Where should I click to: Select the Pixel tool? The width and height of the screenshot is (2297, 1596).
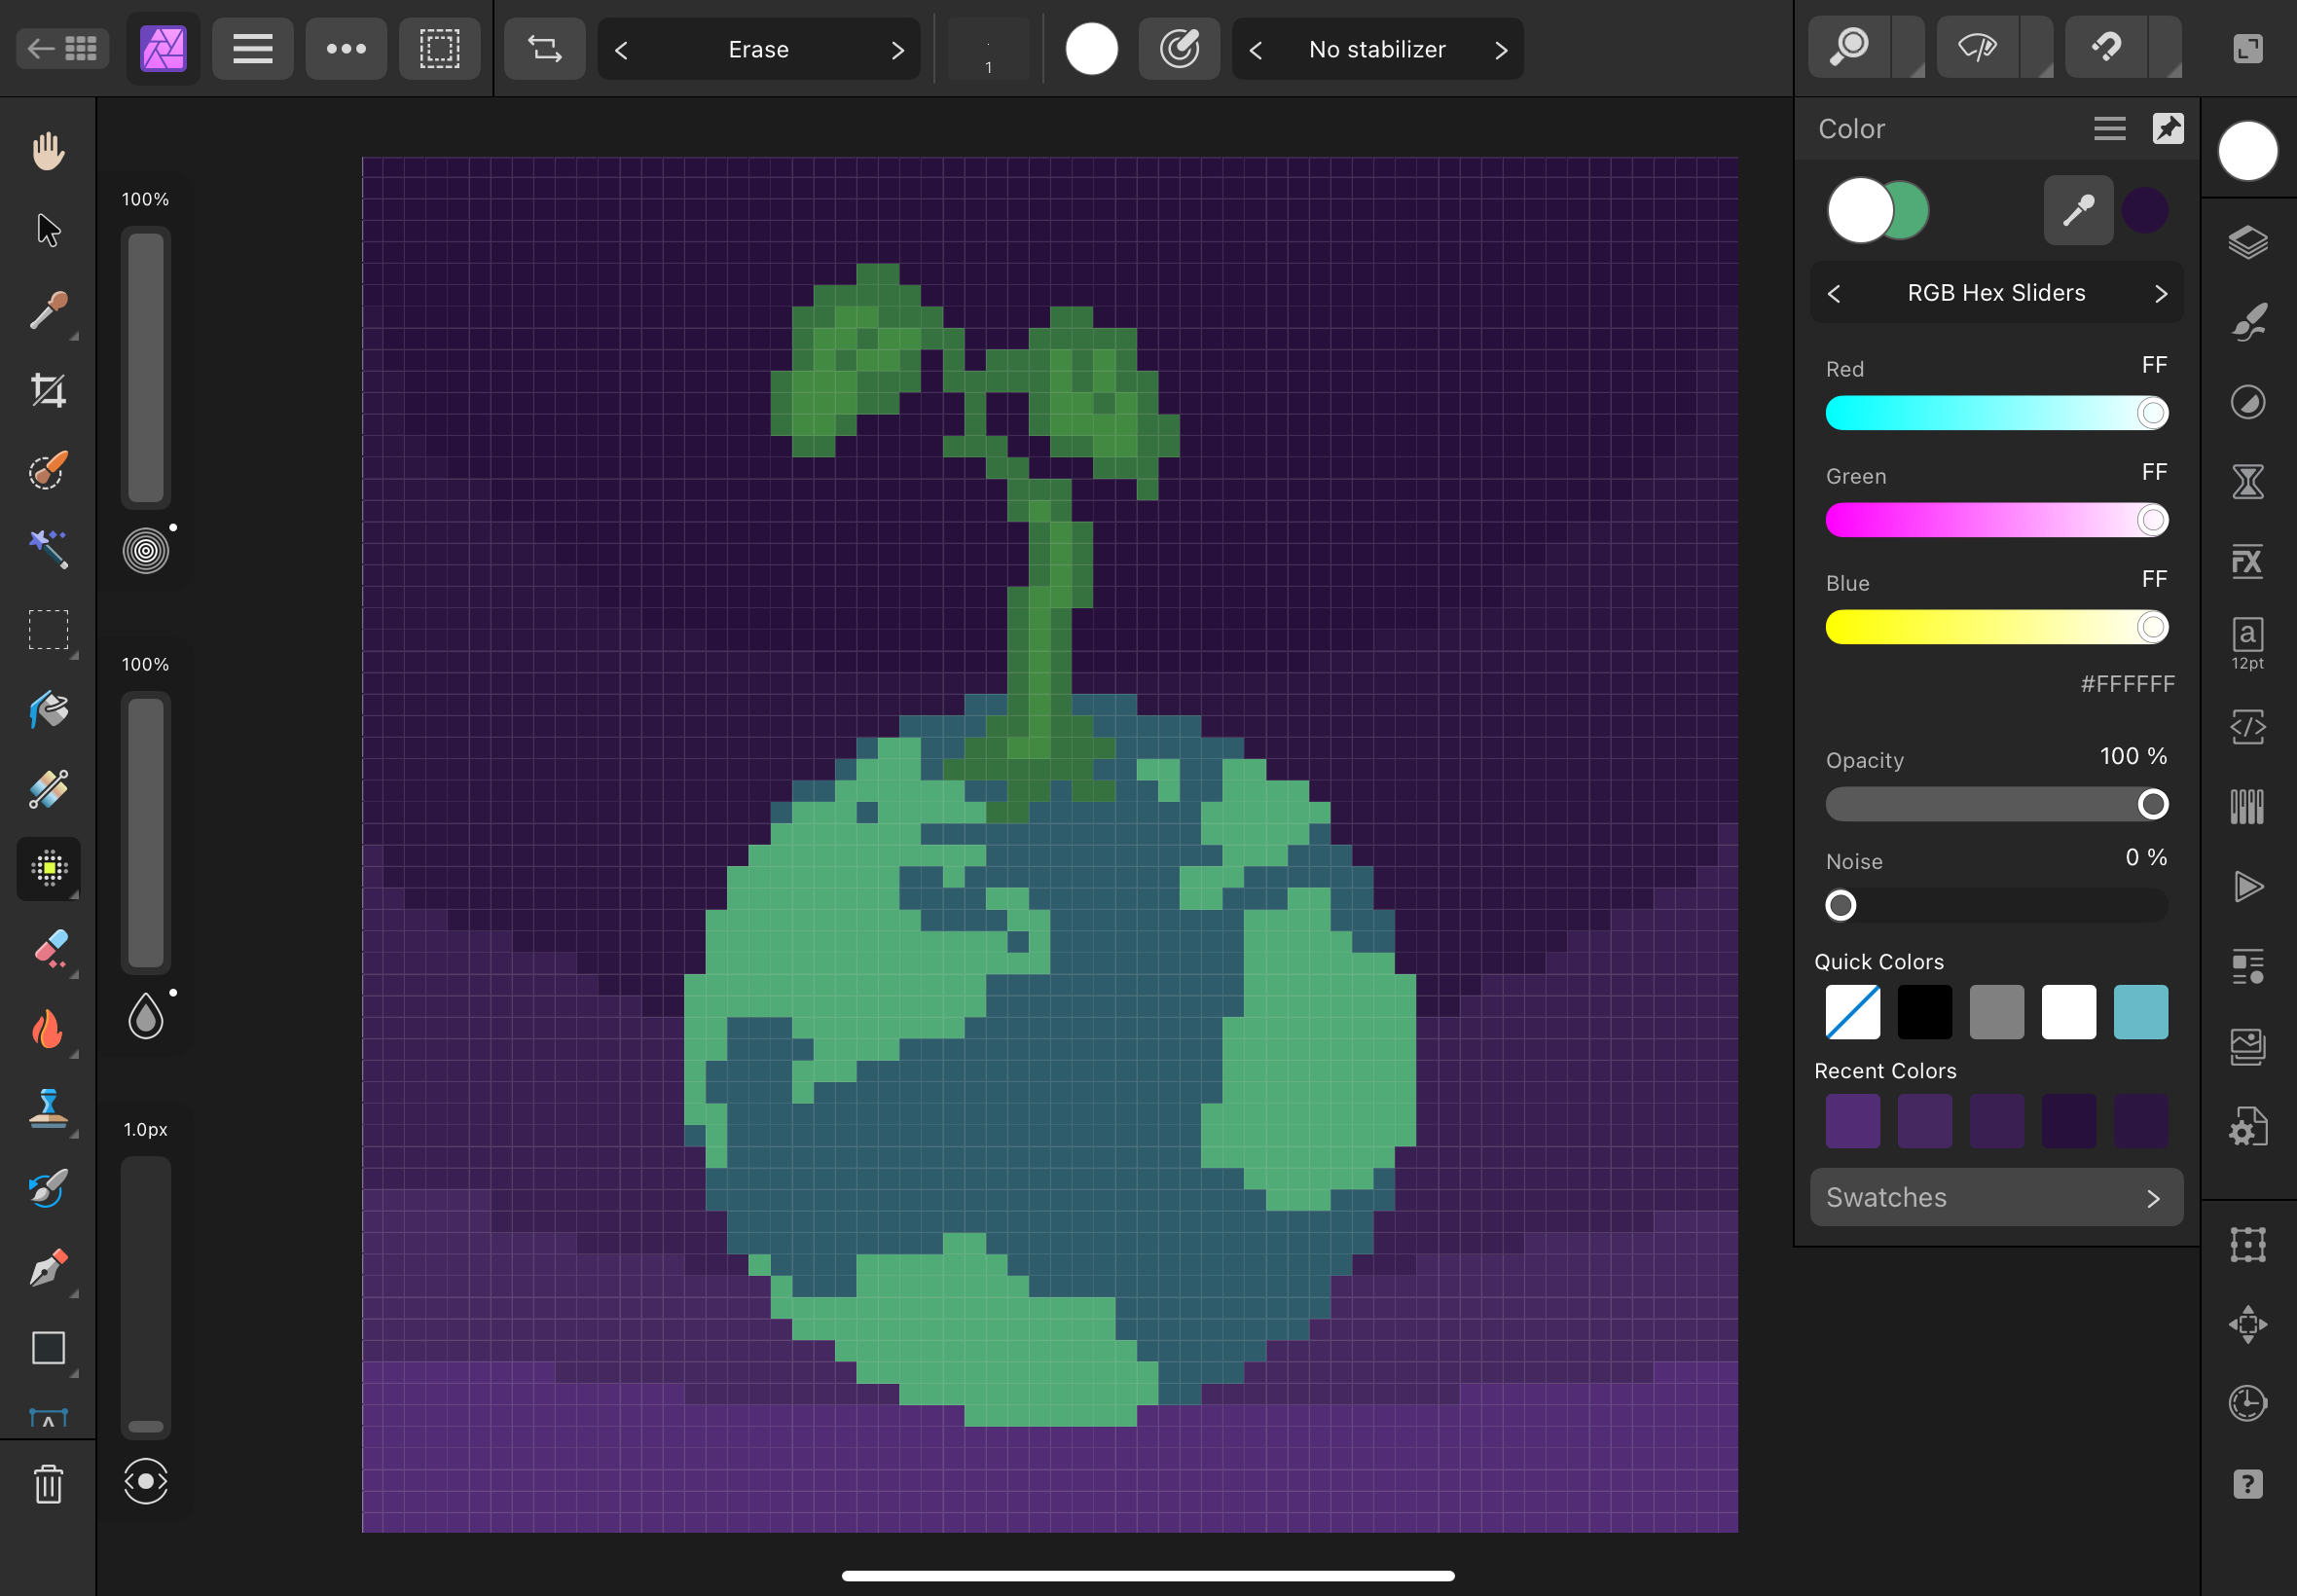click(48, 868)
